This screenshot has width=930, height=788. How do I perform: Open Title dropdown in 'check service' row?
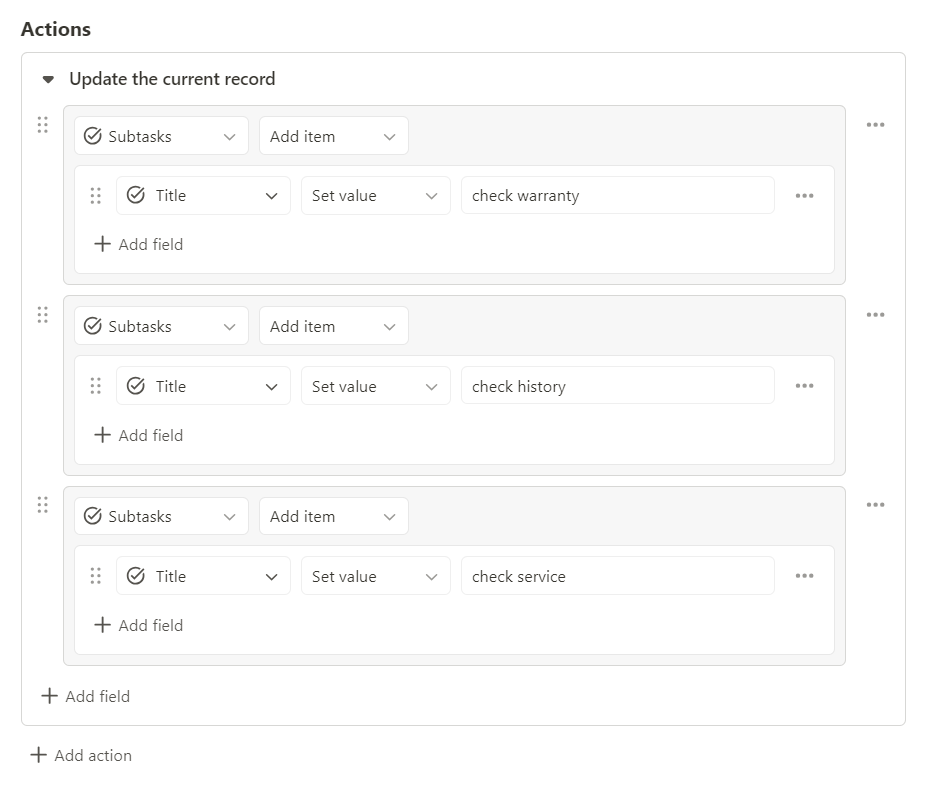(203, 576)
